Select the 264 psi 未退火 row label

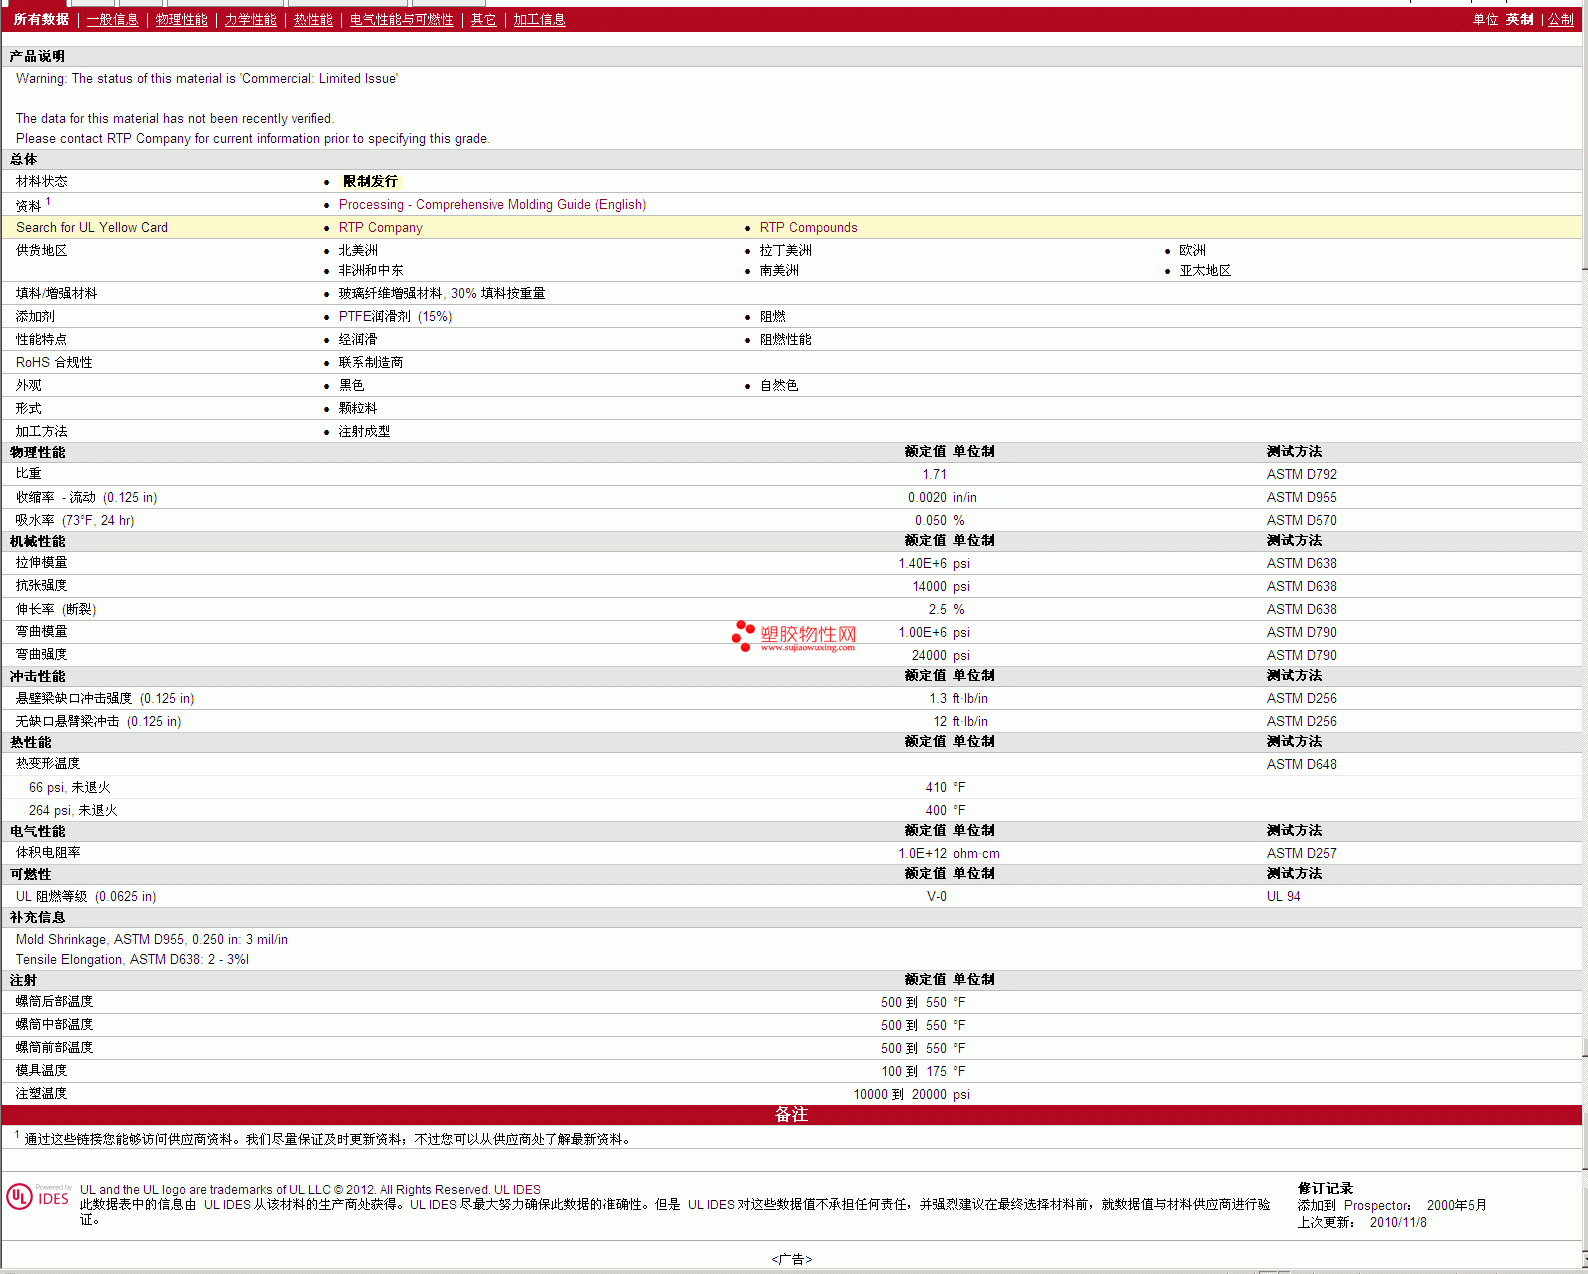tap(73, 811)
